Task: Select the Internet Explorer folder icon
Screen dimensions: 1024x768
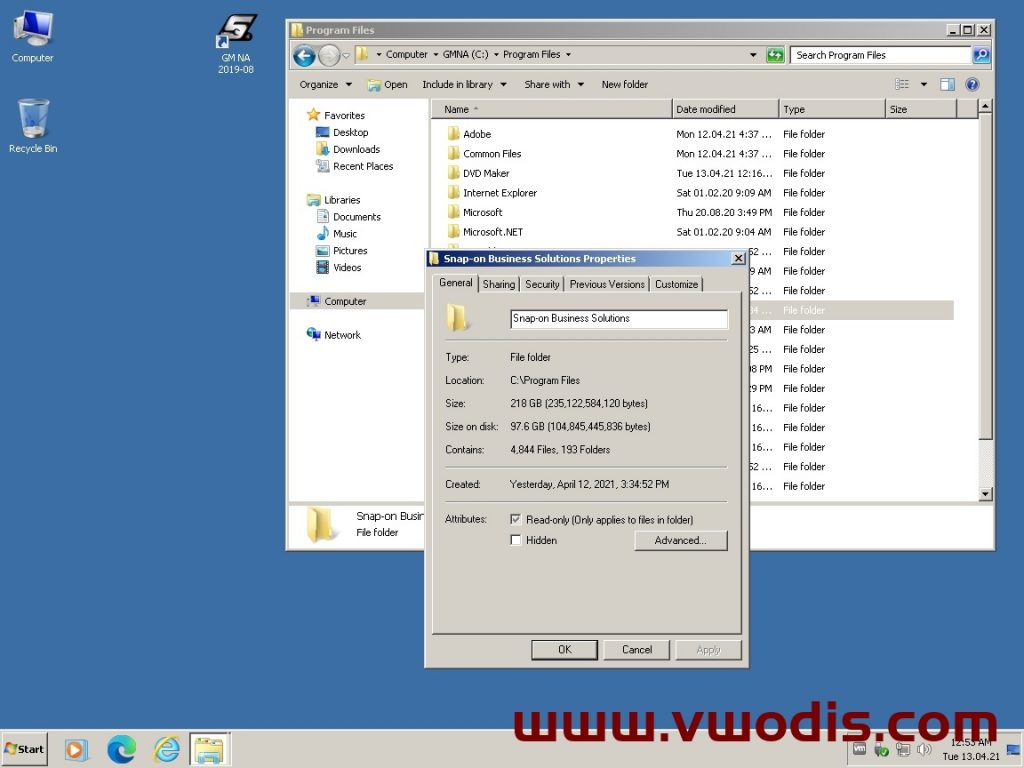Action: 454,193
